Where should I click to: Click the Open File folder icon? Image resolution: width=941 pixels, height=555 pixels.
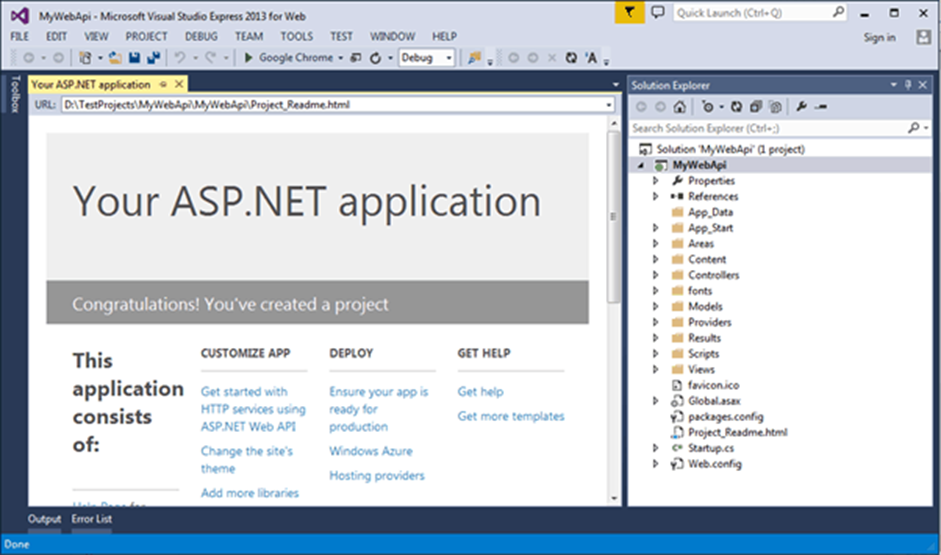(115, 58)
